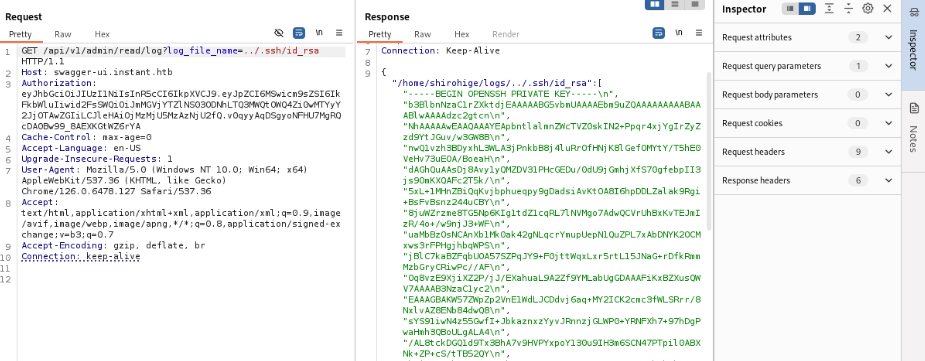The width and height of the screenshot is (925, 361).
Task: Click the Authorization header name
Action: pos(58,83)
